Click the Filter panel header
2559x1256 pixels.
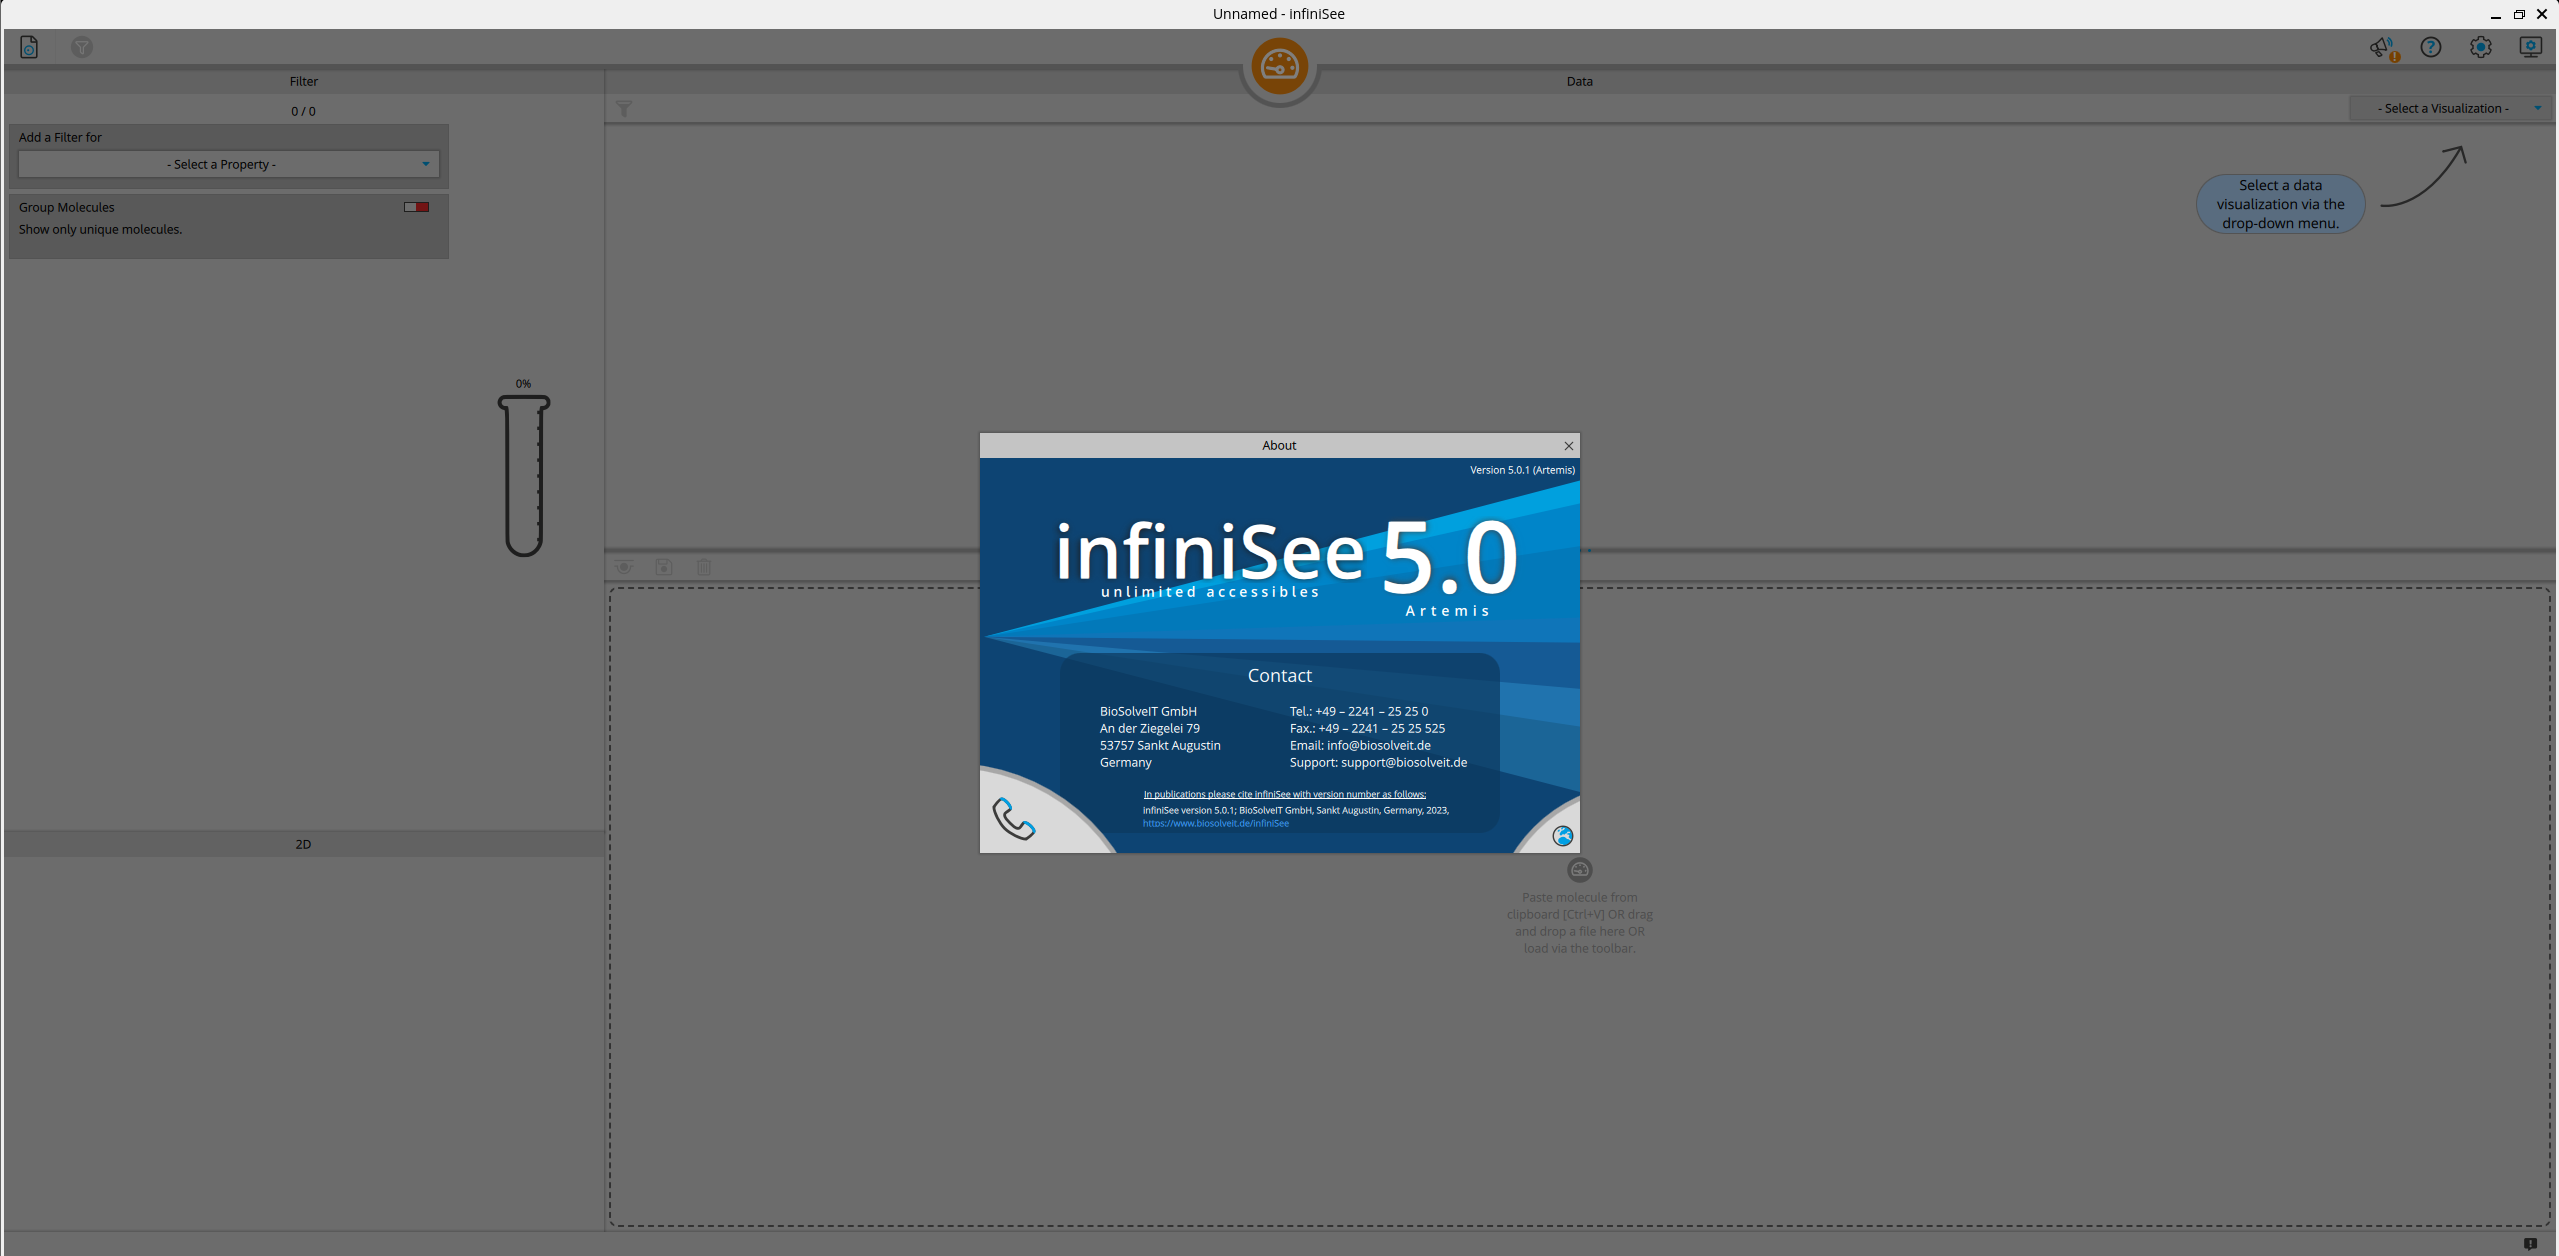click(304, 81)
